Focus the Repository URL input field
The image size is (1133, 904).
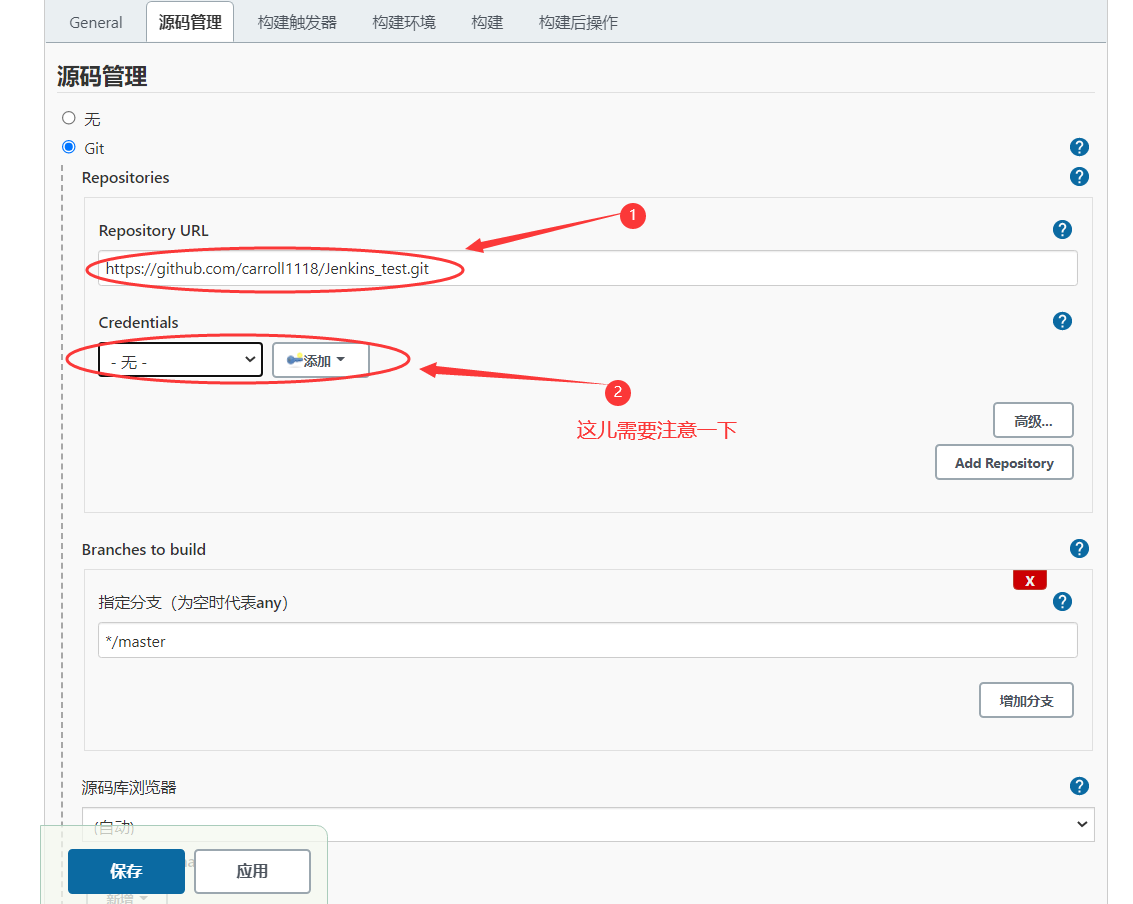click(x=587, y=268)
